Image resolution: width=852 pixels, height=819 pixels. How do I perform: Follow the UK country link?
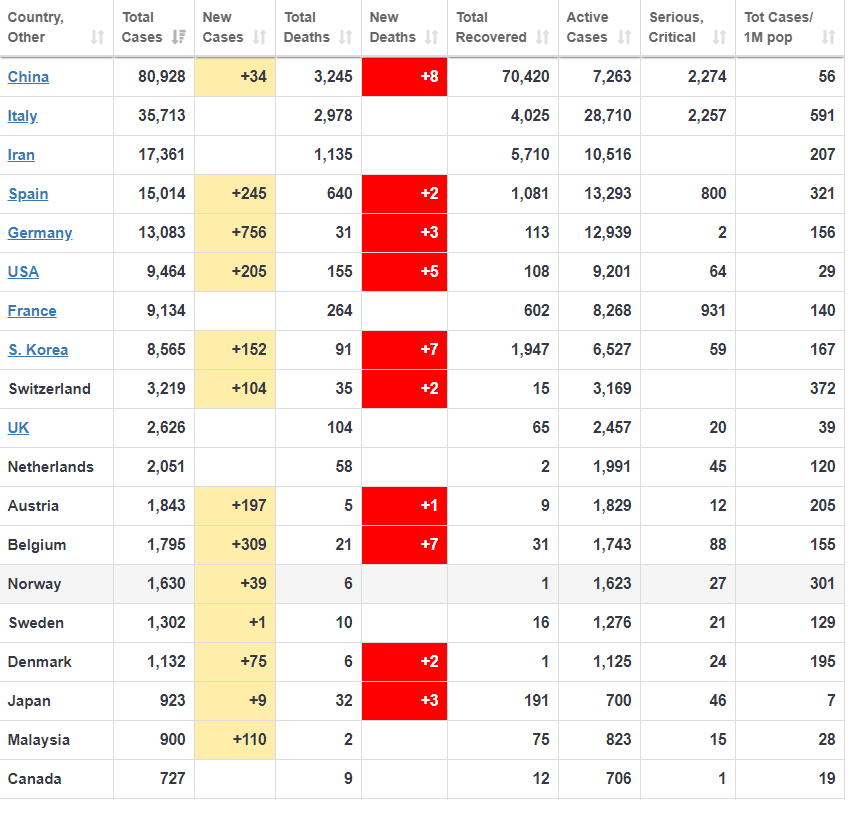coord(18,428)
